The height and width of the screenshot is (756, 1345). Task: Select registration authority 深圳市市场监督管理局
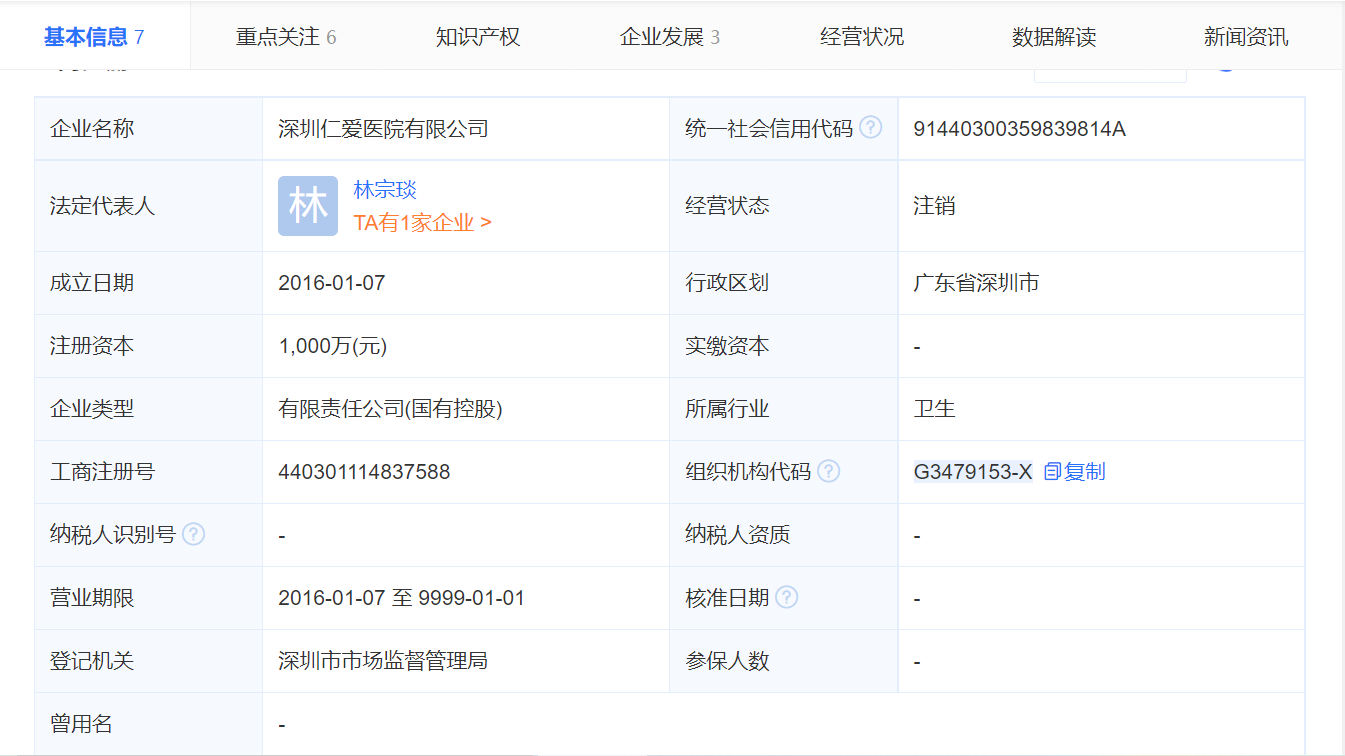[x=383, y=660]
